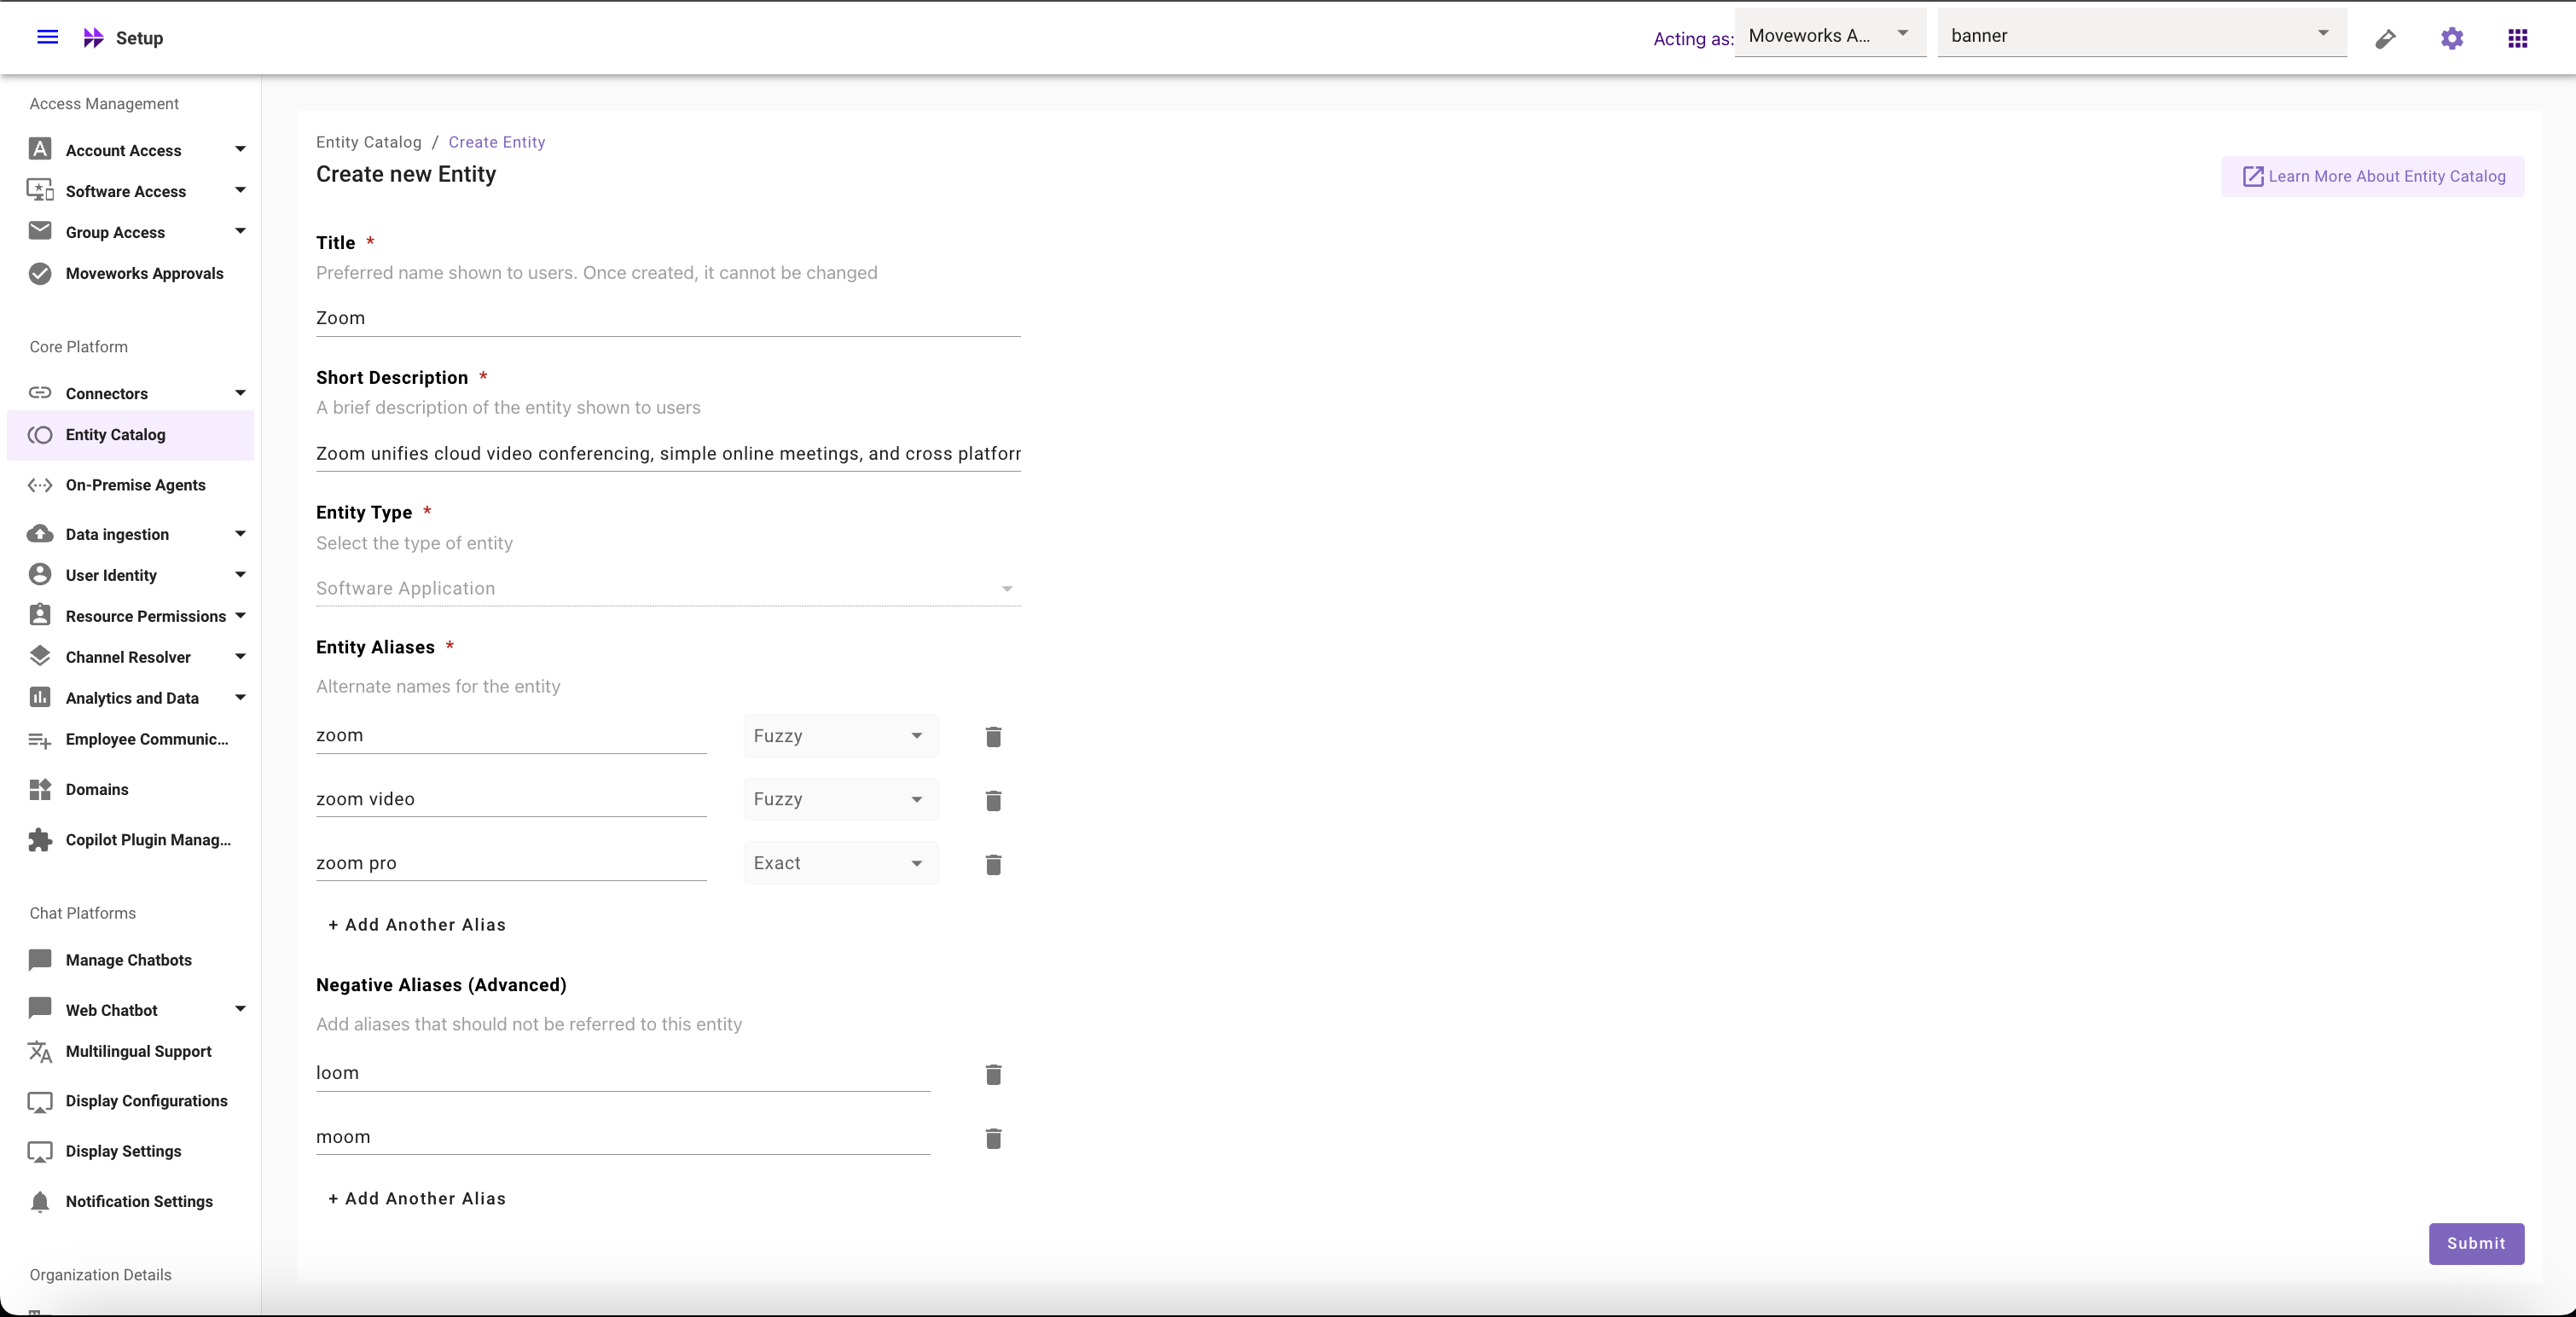The height and width of the screenshot is (1317, 2576).
Task: Open Learn More About Entity Catalog
Action: tap(2372, 176)
